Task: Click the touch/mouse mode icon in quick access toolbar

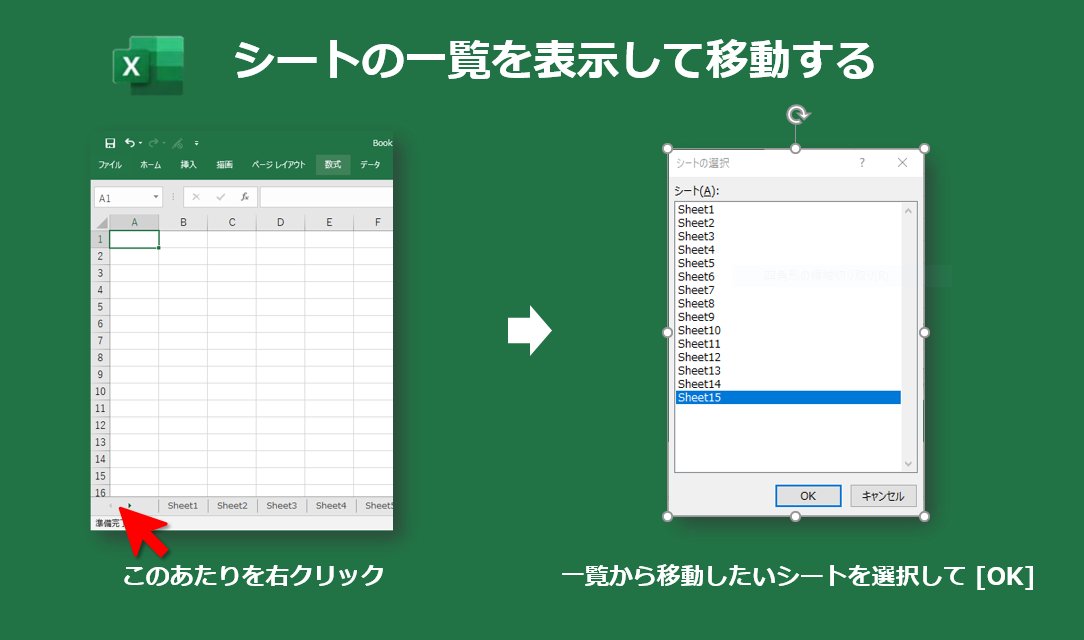Action: (x=178, y=143)
